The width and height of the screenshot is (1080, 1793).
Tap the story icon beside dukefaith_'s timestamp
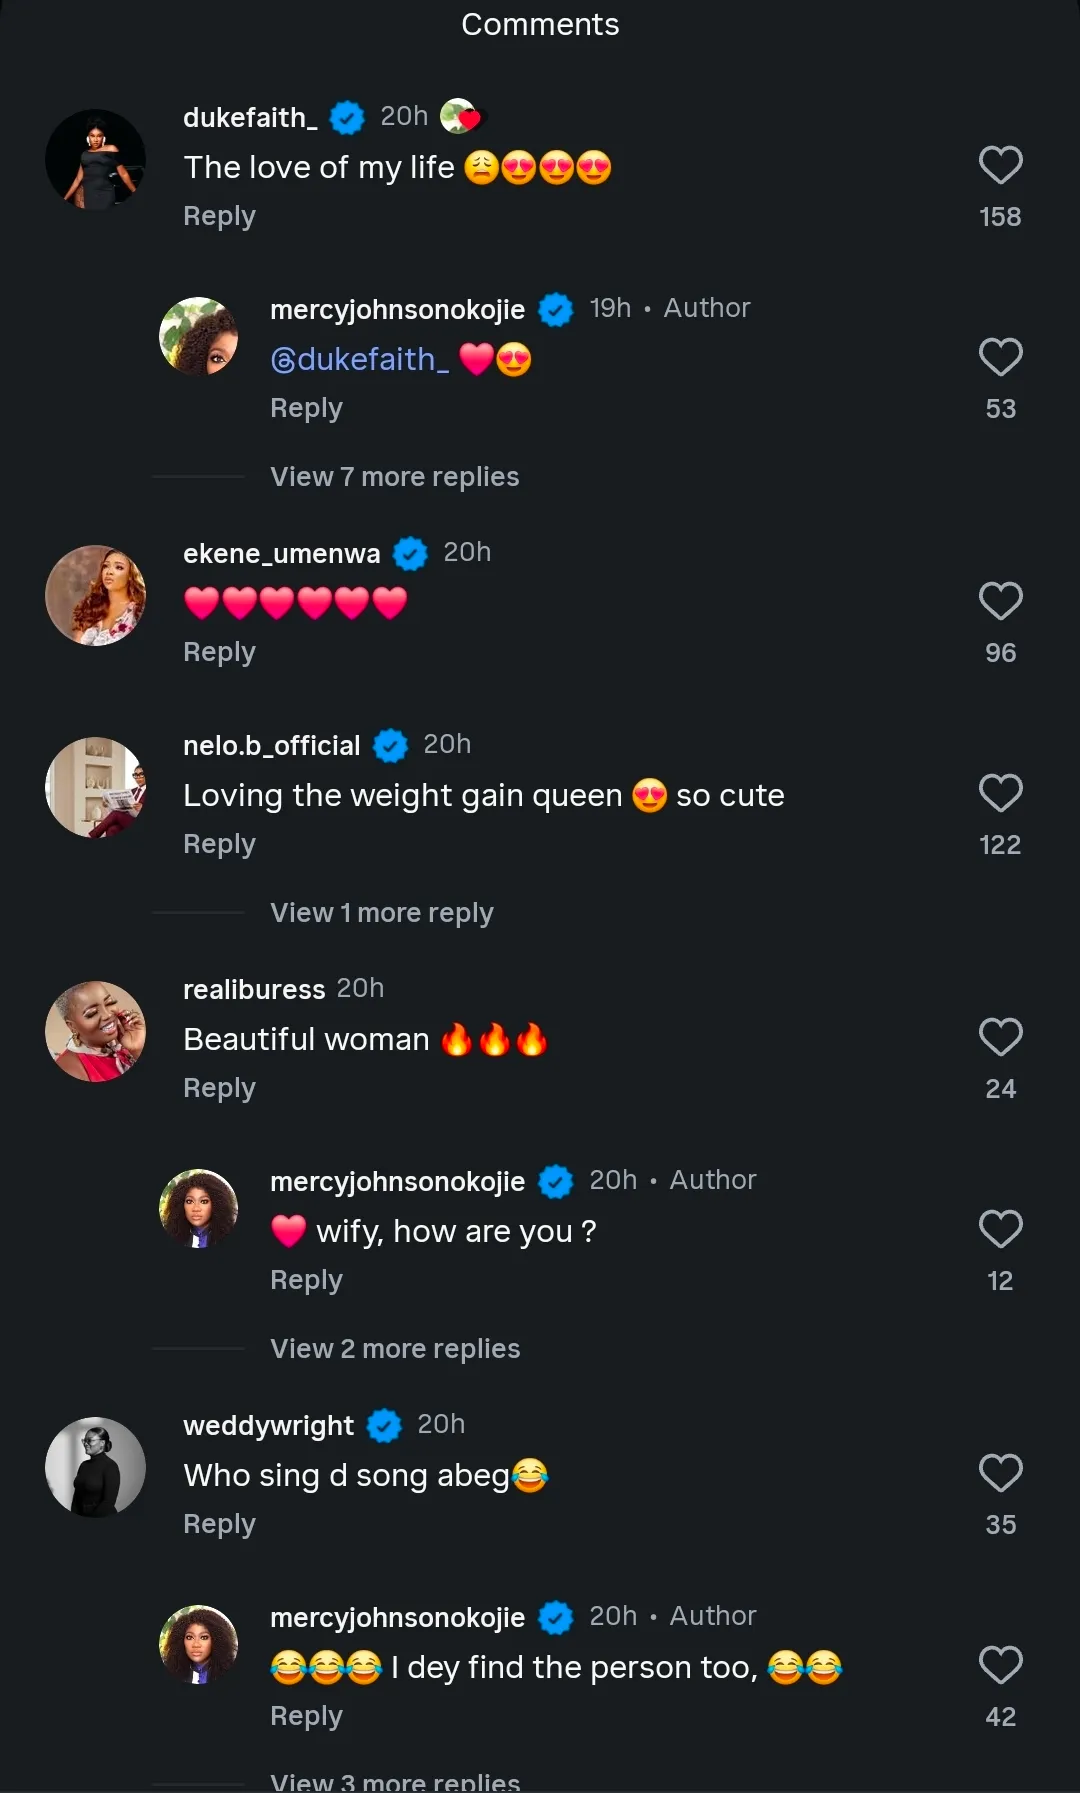(460, 117)
